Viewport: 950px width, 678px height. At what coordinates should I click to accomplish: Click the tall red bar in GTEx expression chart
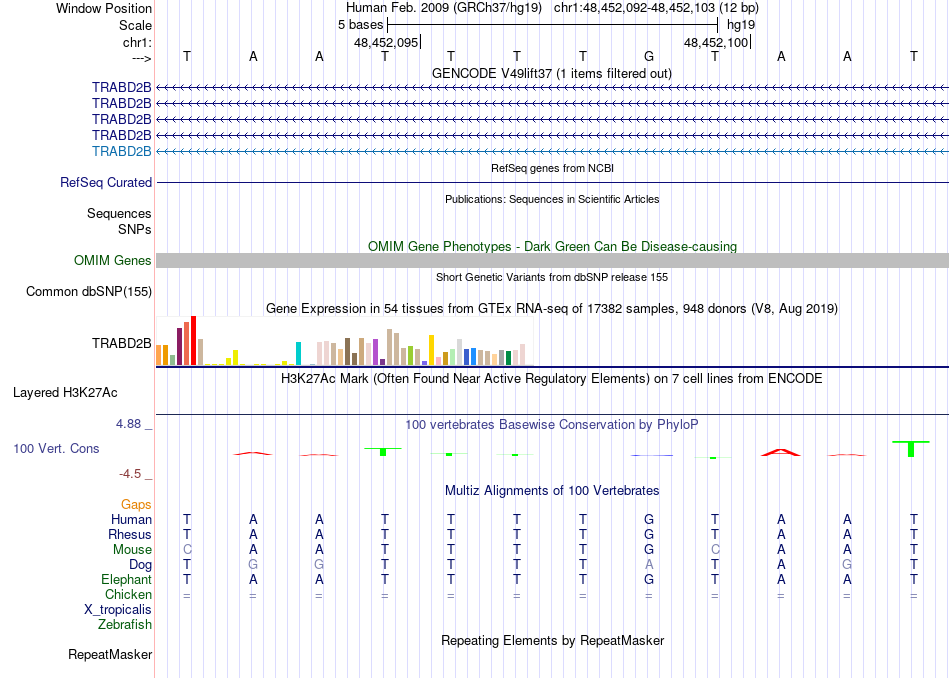point(193,341)
